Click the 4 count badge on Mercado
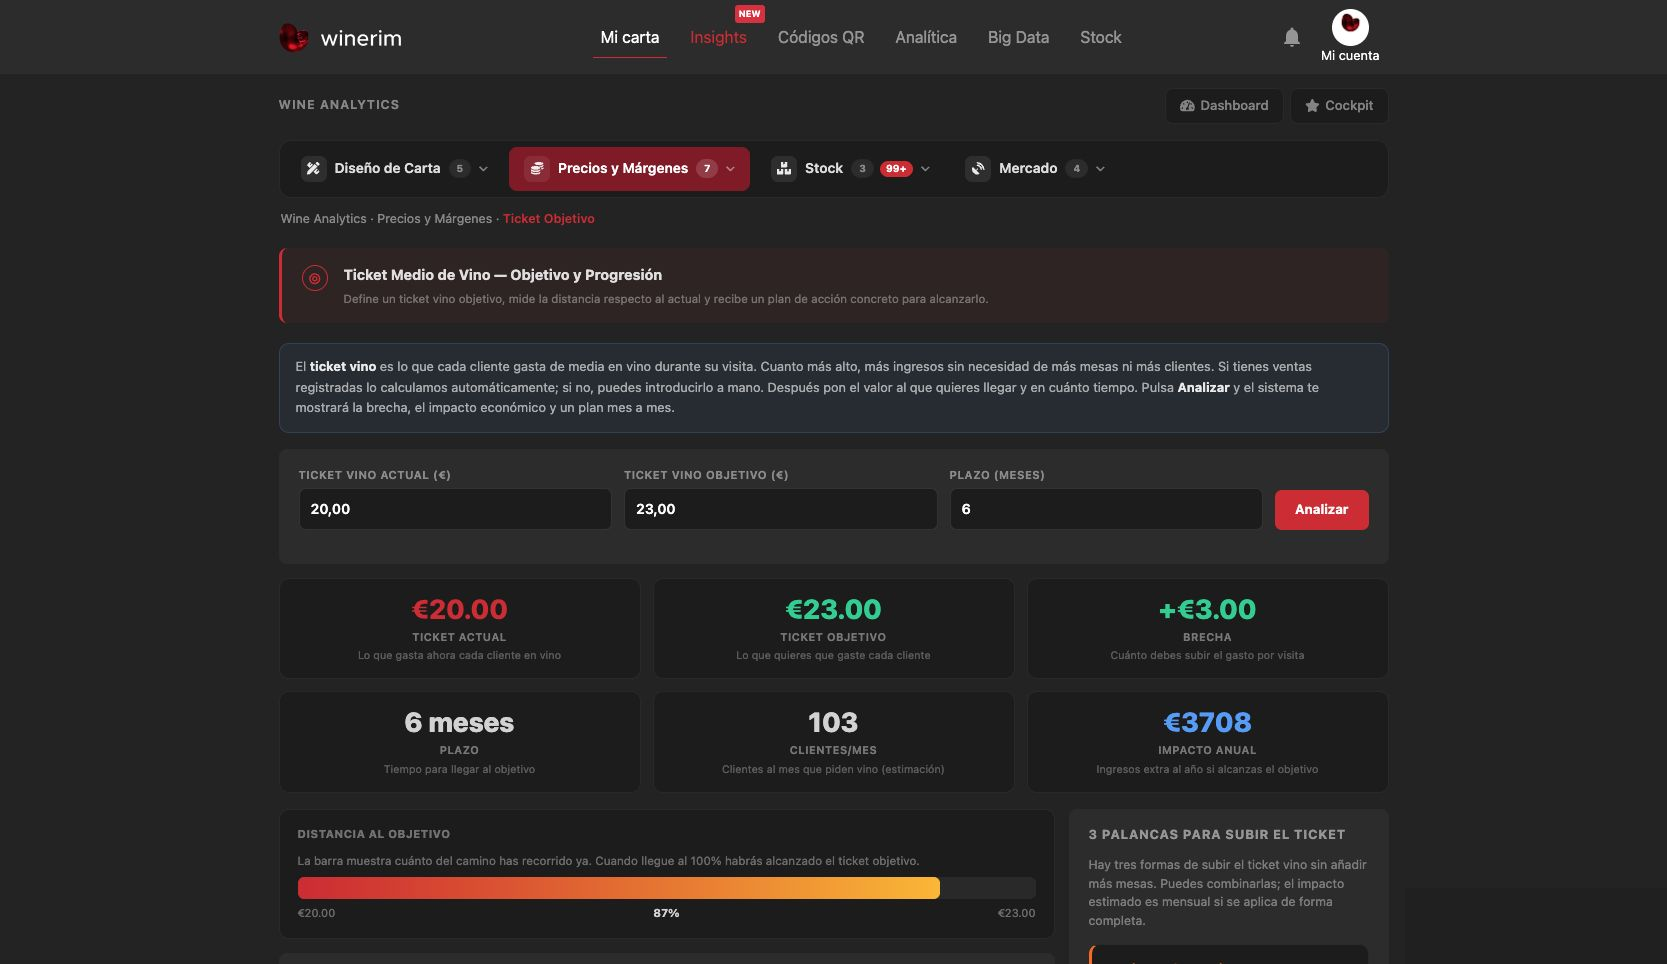The height and width of the screenshot is (964, 1667). click(1076, 169)
